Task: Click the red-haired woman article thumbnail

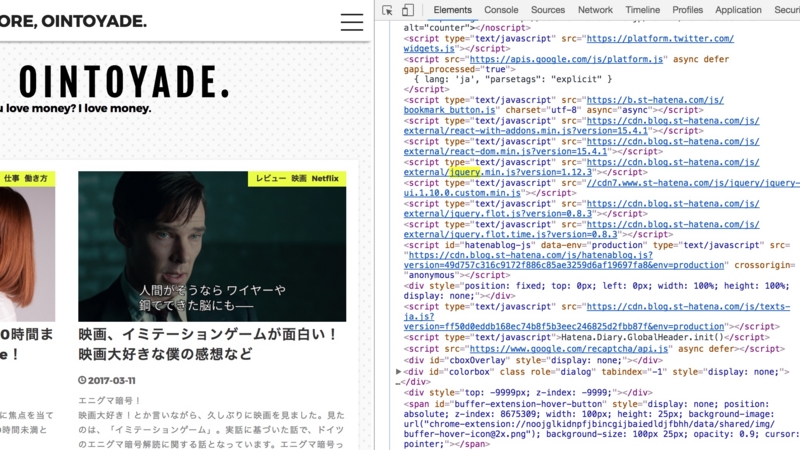Action: pyautogui.click(x=28, y=246)
